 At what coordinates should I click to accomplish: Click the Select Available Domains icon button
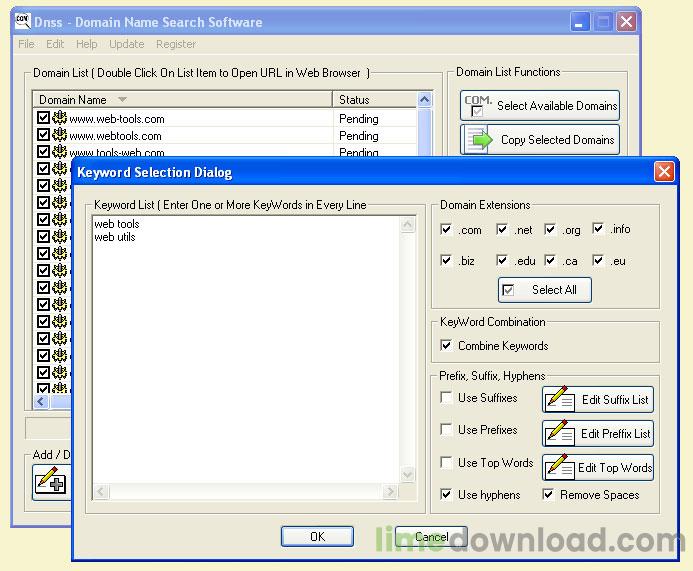click(478, 106)
